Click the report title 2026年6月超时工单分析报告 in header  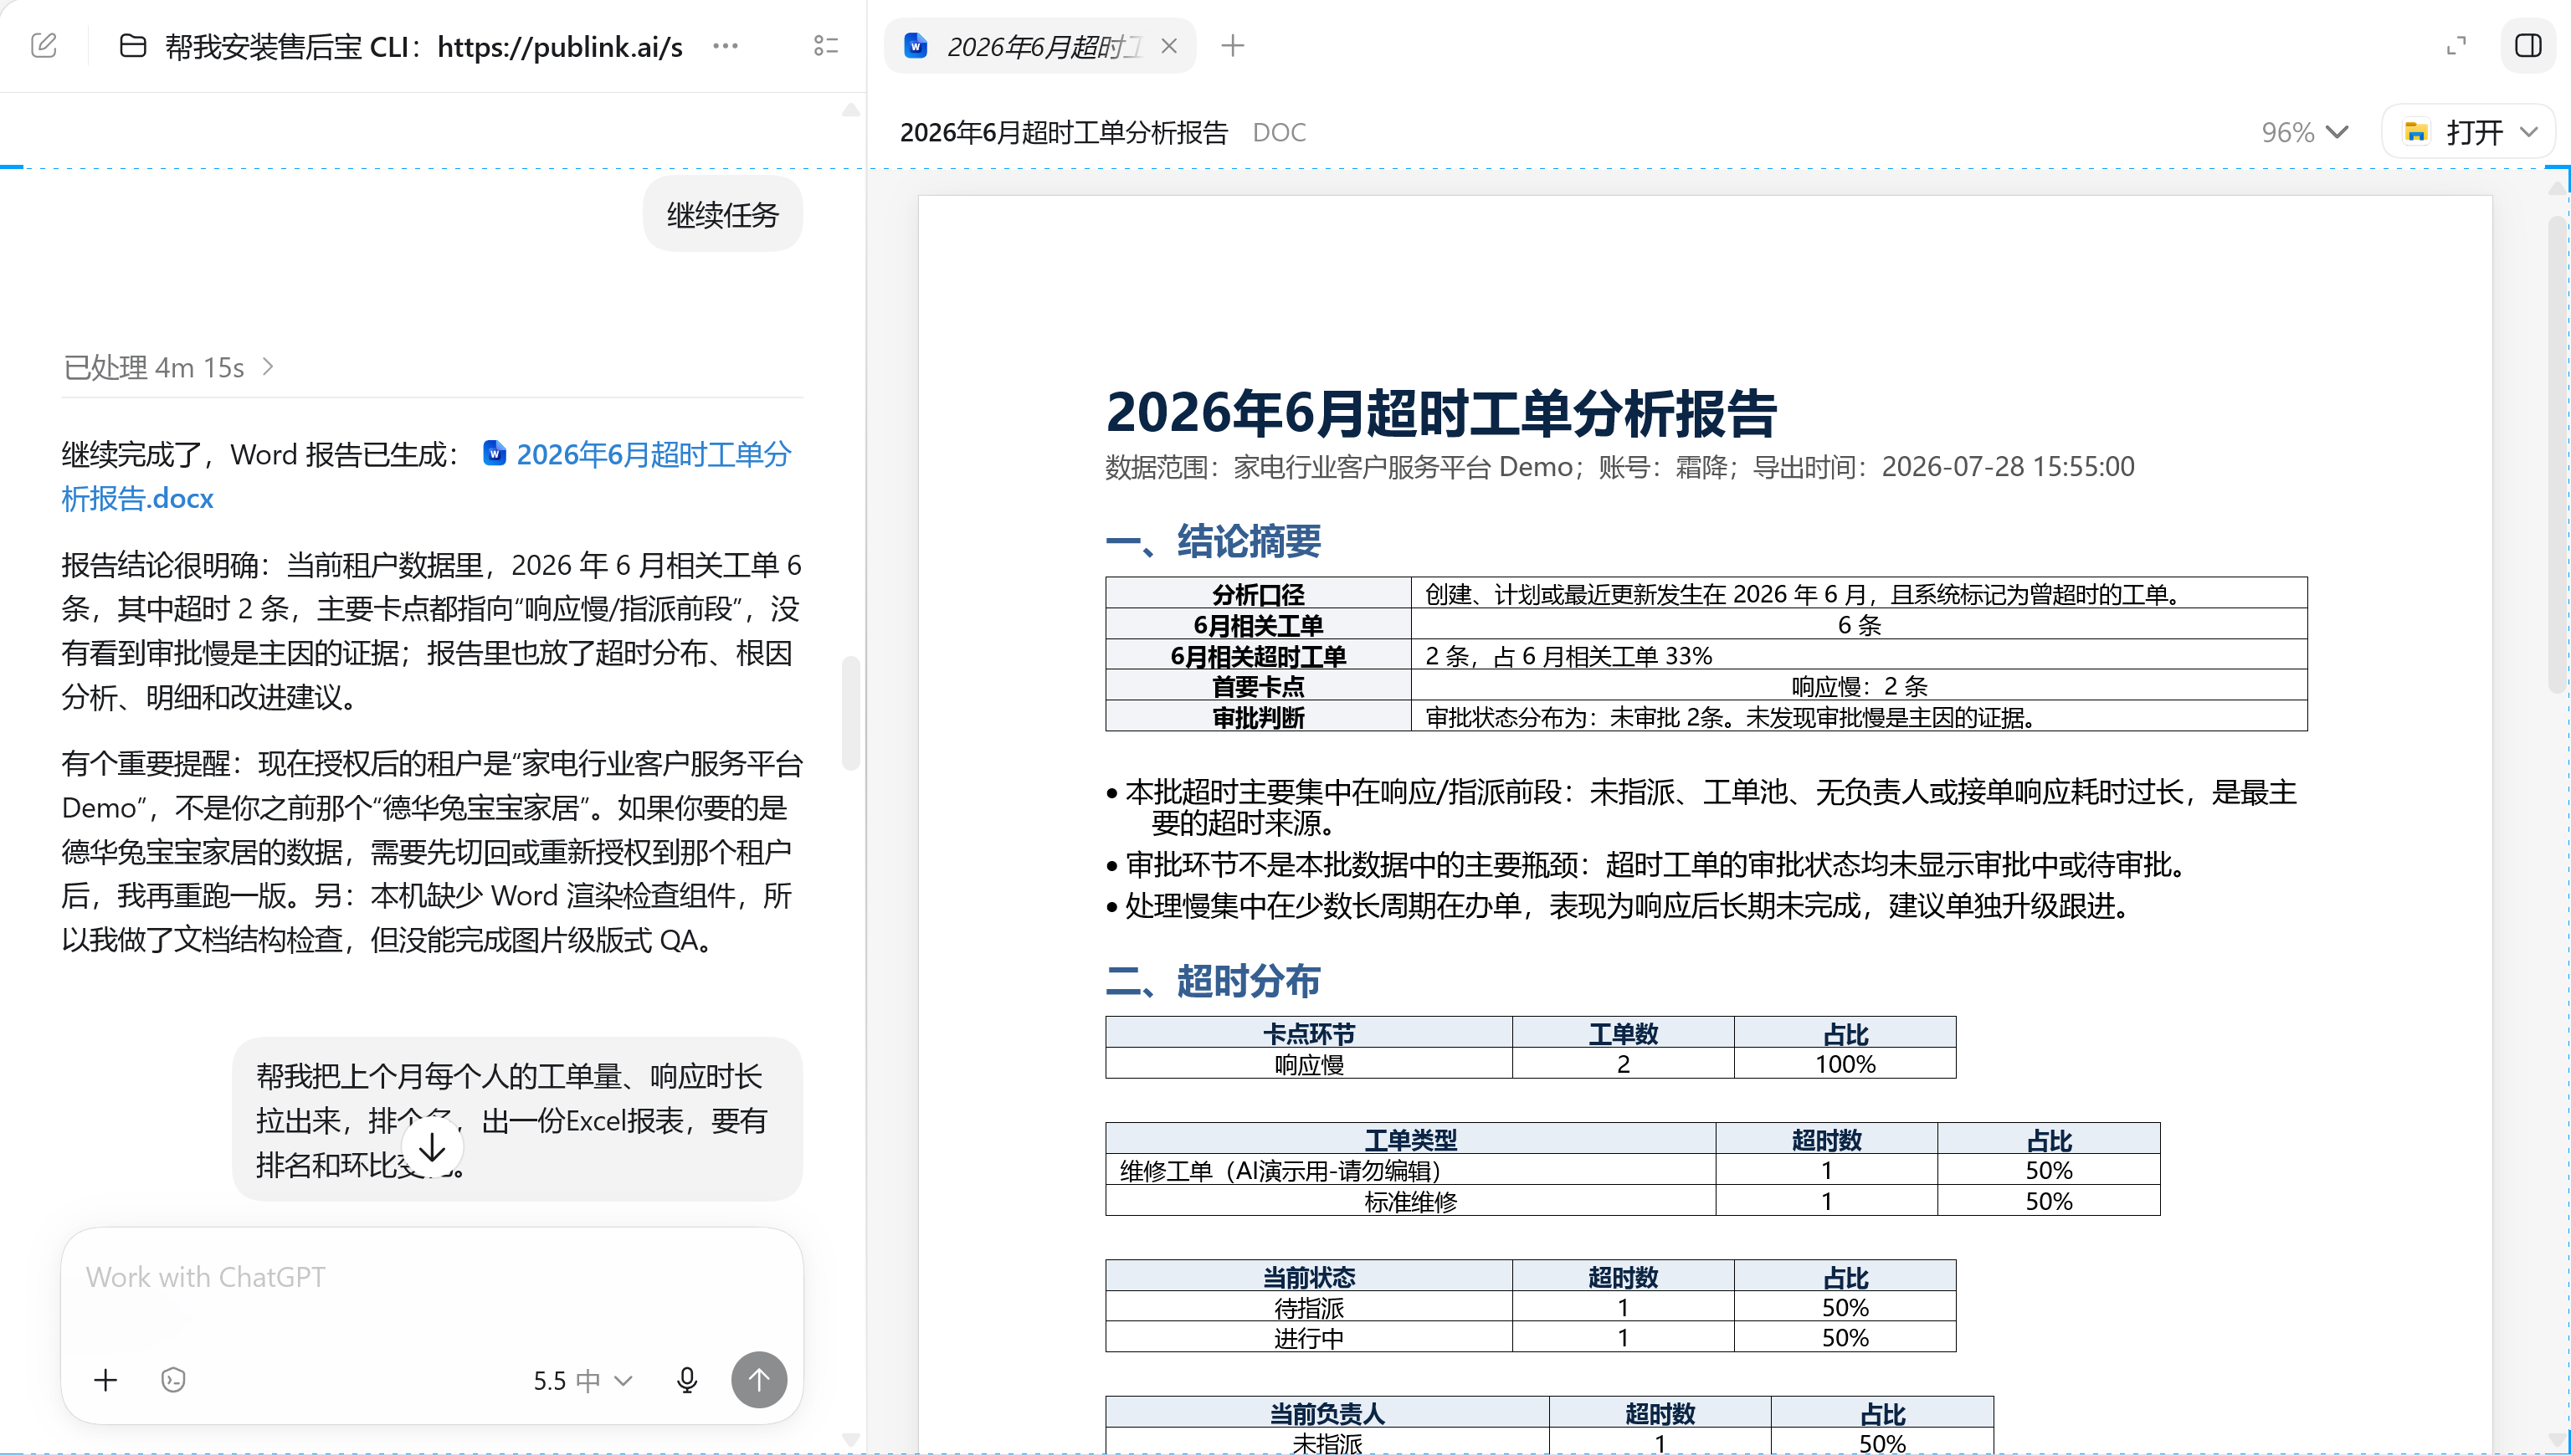click(1064, 132)
